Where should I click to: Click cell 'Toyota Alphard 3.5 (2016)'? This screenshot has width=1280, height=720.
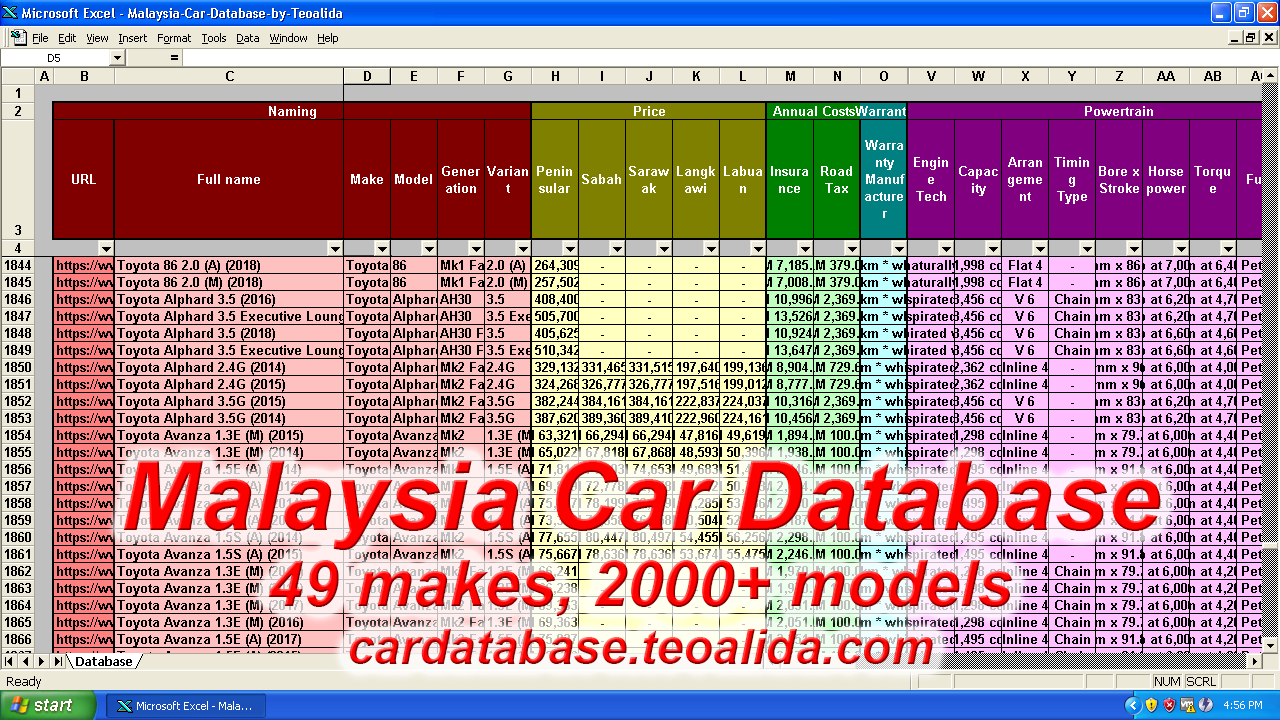(229, 299)
